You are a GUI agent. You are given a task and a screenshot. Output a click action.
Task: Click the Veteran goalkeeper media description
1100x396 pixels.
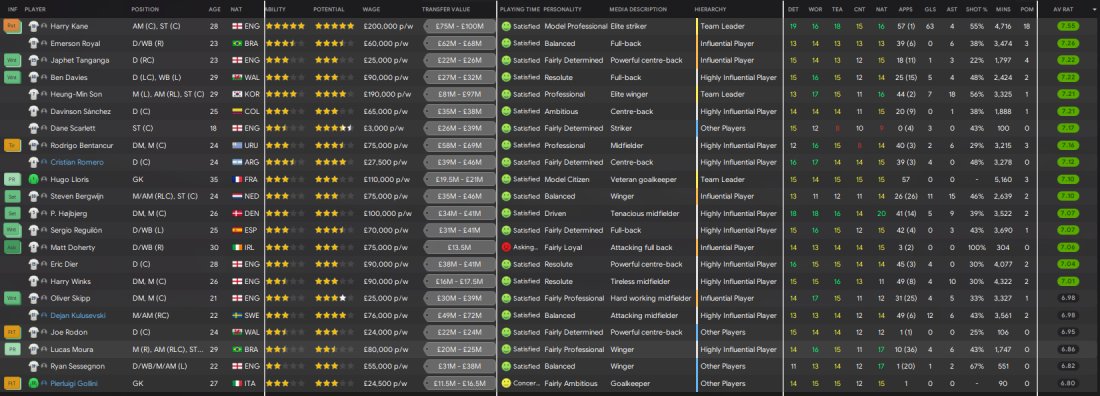(643, 179)
